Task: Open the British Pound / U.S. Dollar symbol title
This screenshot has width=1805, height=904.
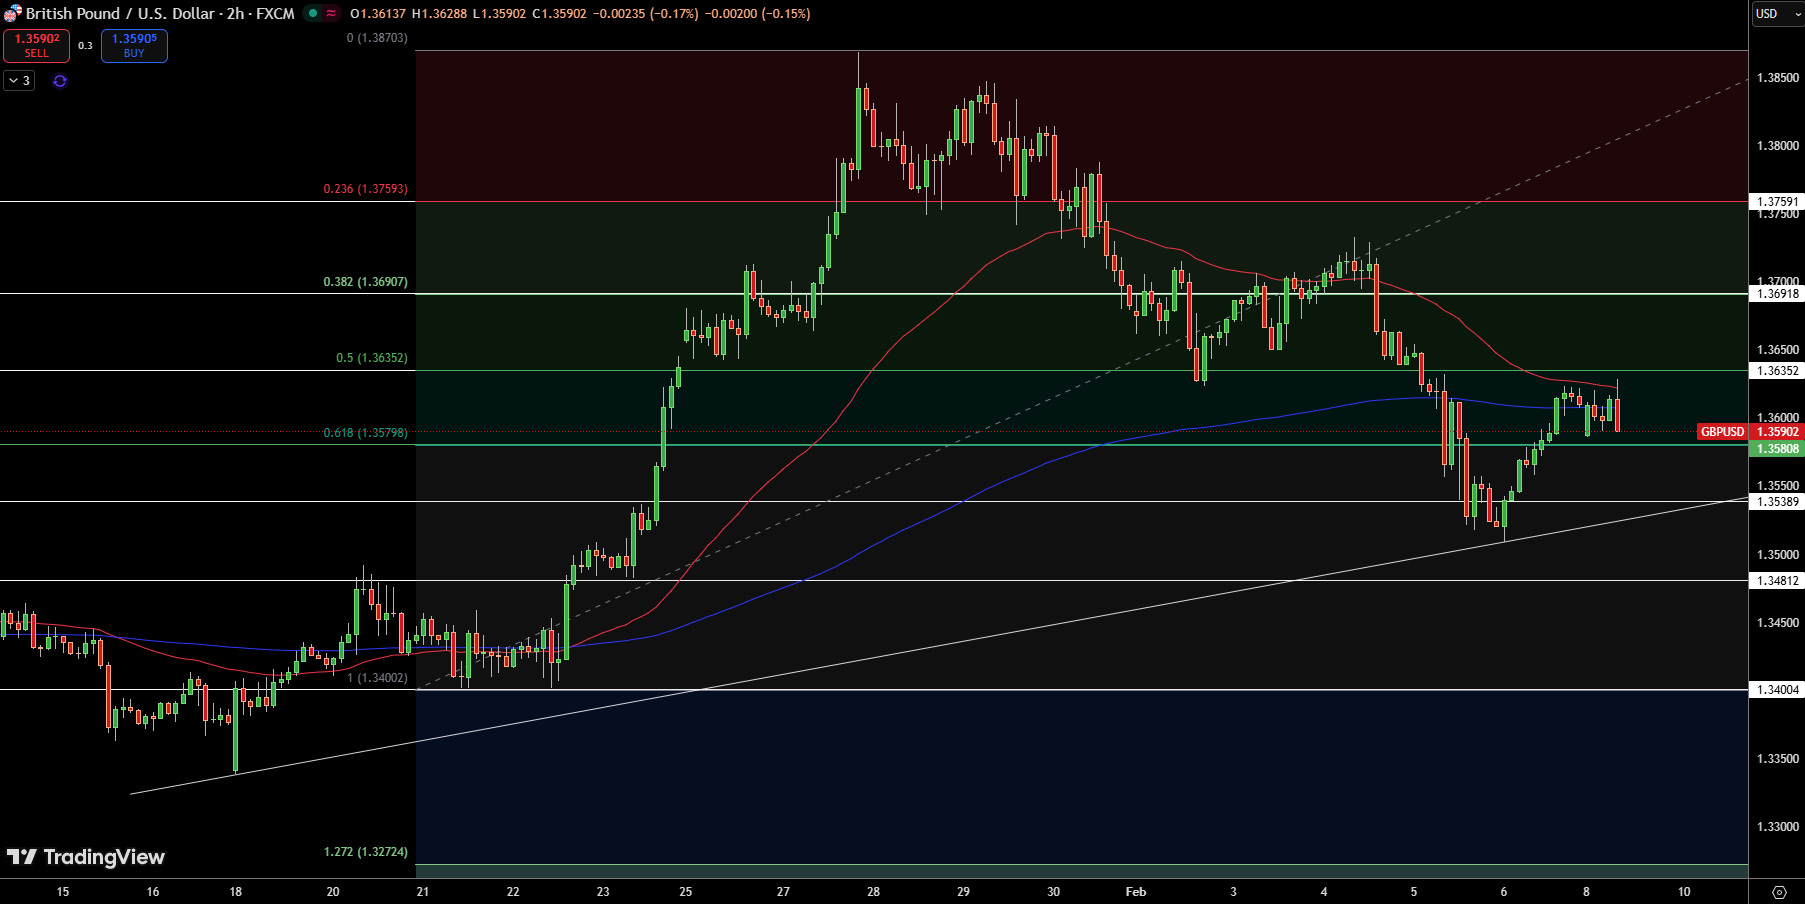Action: pos(160,14)
